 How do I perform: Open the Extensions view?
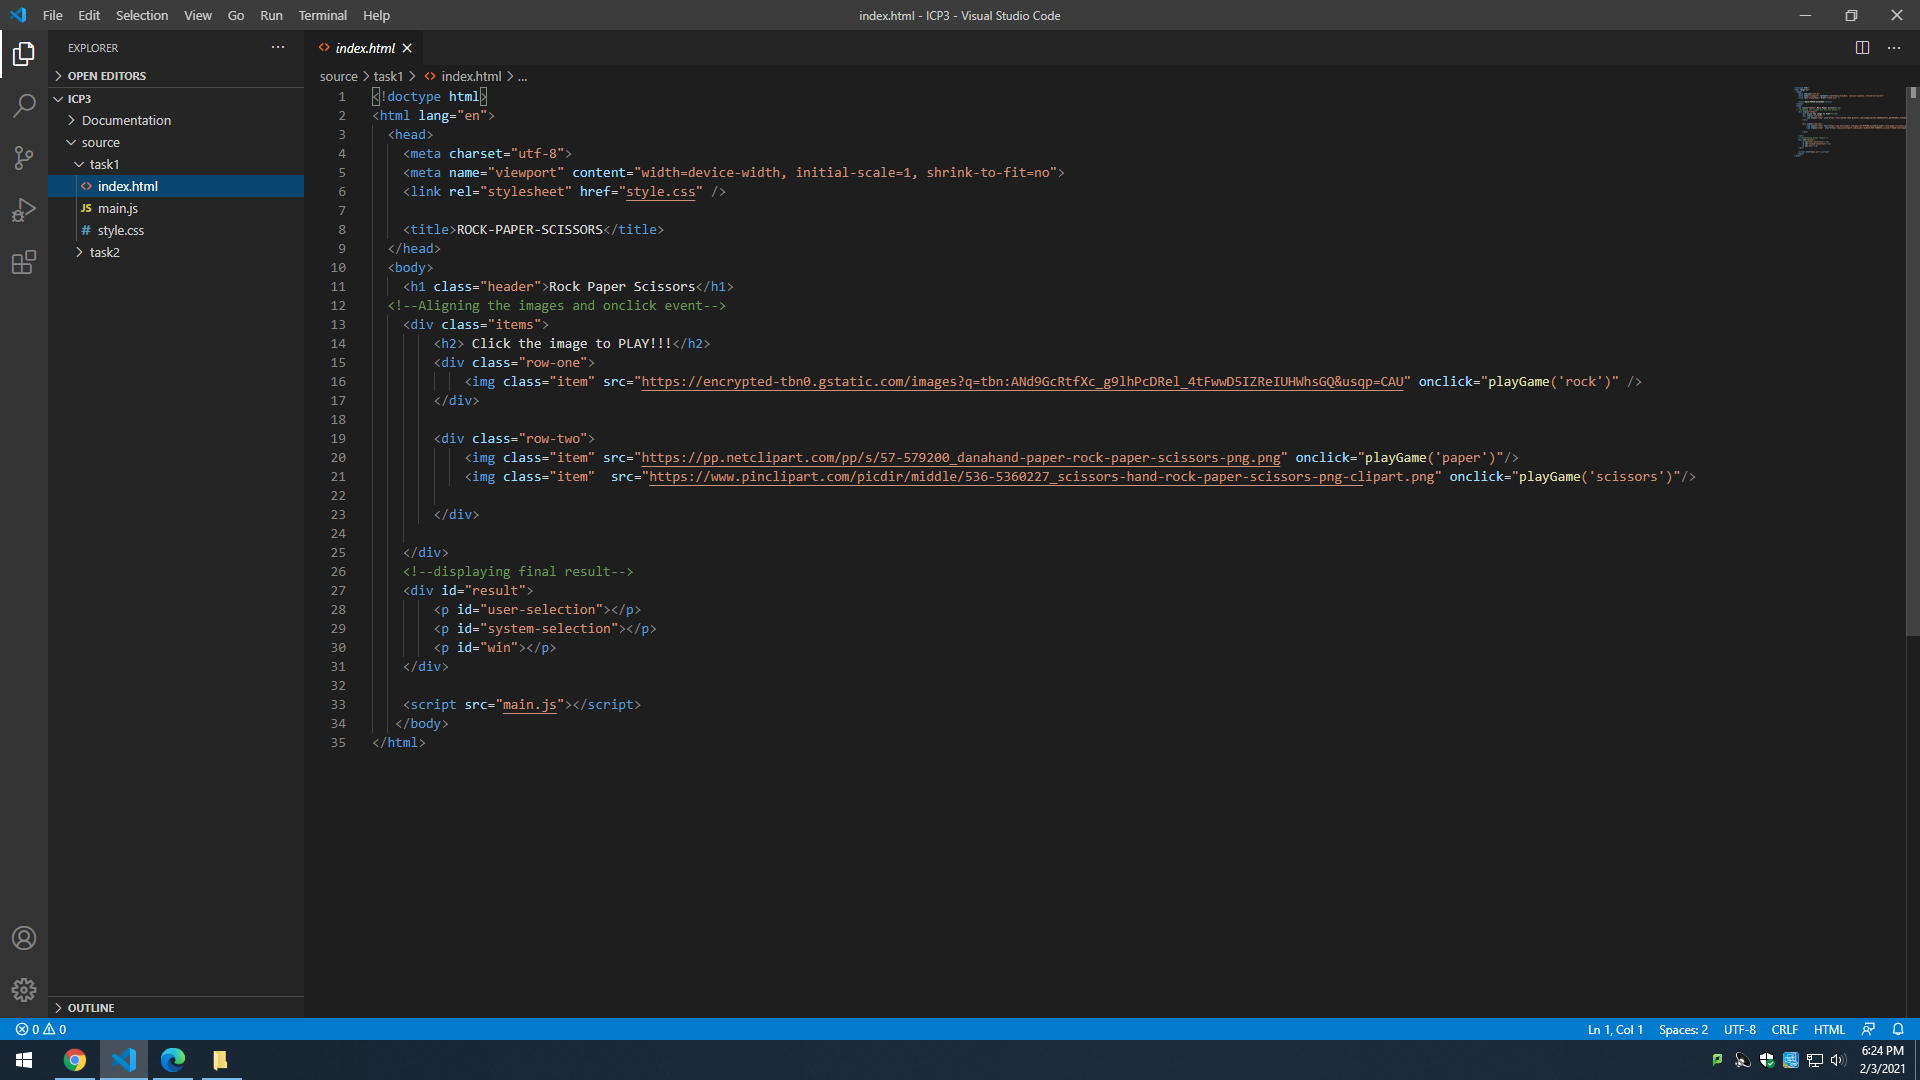[24, 262]
